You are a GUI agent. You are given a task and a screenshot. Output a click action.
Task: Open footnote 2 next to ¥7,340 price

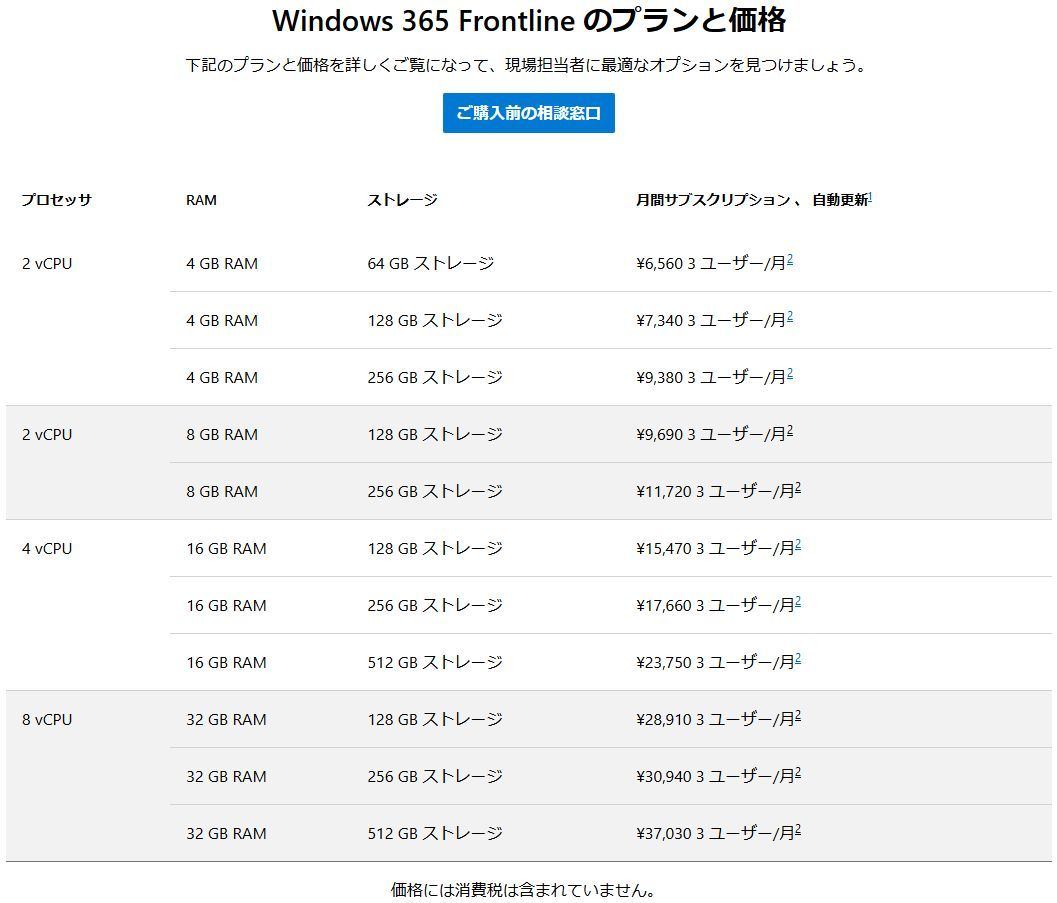pos(789,317)
